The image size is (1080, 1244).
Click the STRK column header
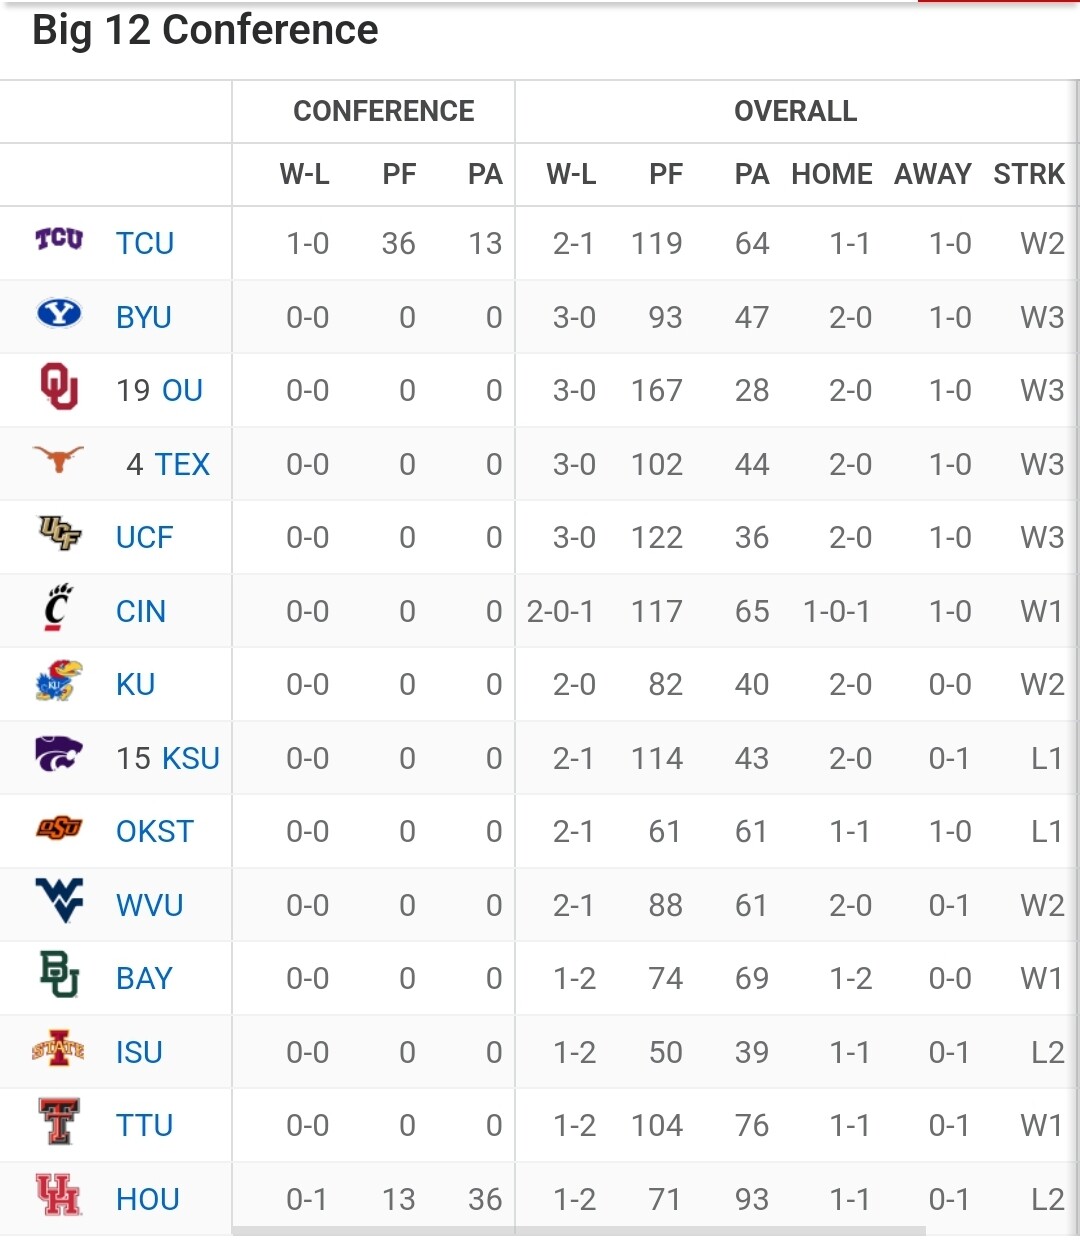[x=1029, y=174]
